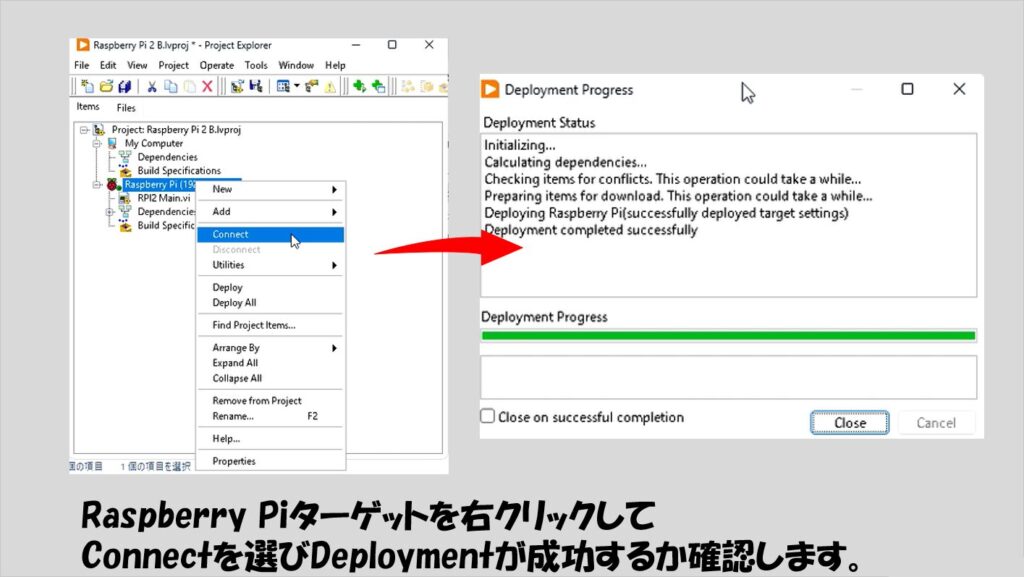Choose Find Project Items... from context menu
The height and width of the screenshot is (577, 1024).
[271, 325]
